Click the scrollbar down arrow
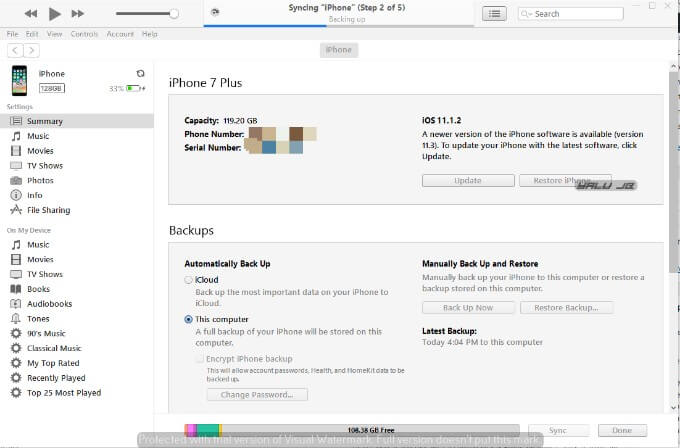 tap(673, 407)
